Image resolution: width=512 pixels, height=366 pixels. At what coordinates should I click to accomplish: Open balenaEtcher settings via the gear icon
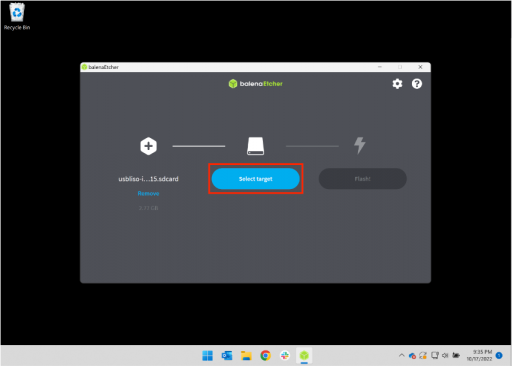click(x=397, y=84)
